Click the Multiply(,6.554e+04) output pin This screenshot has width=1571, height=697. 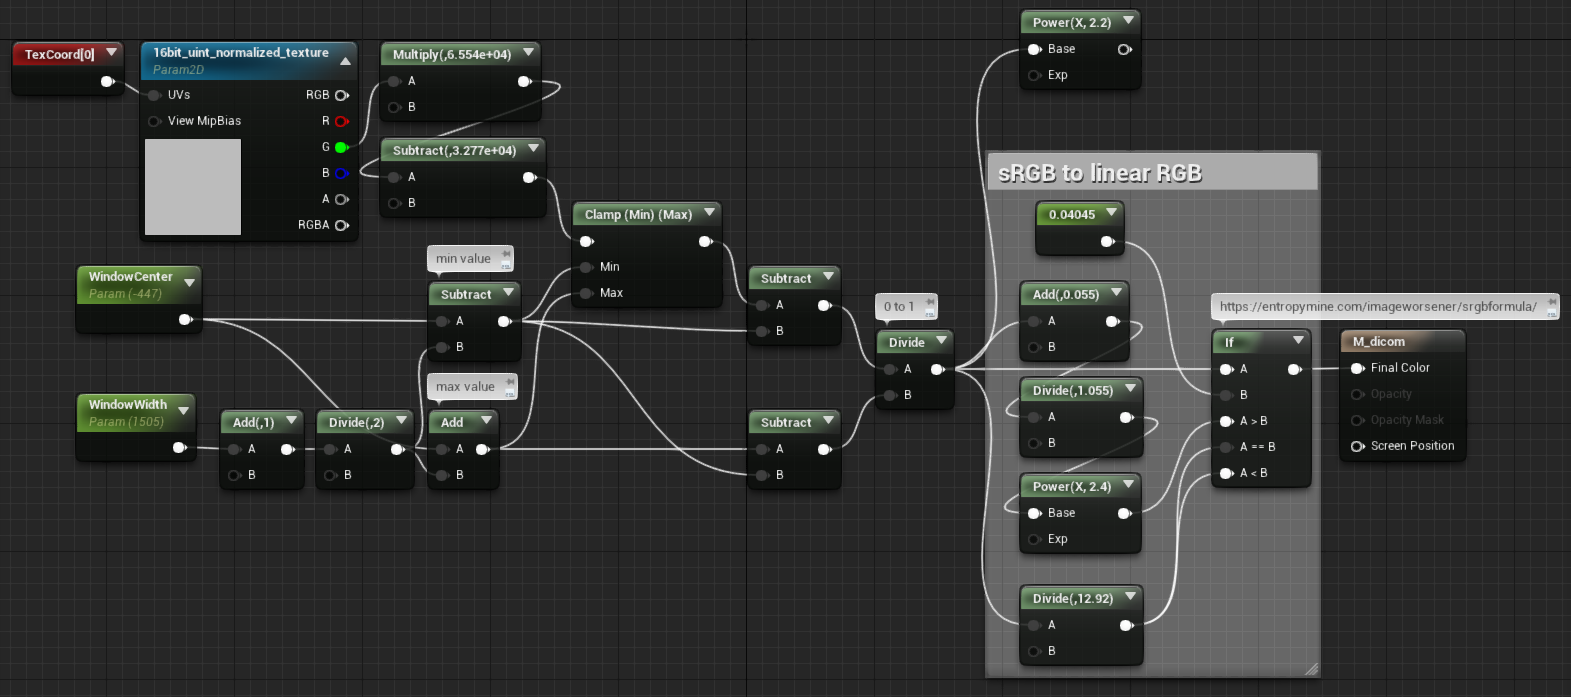(524, 81)
